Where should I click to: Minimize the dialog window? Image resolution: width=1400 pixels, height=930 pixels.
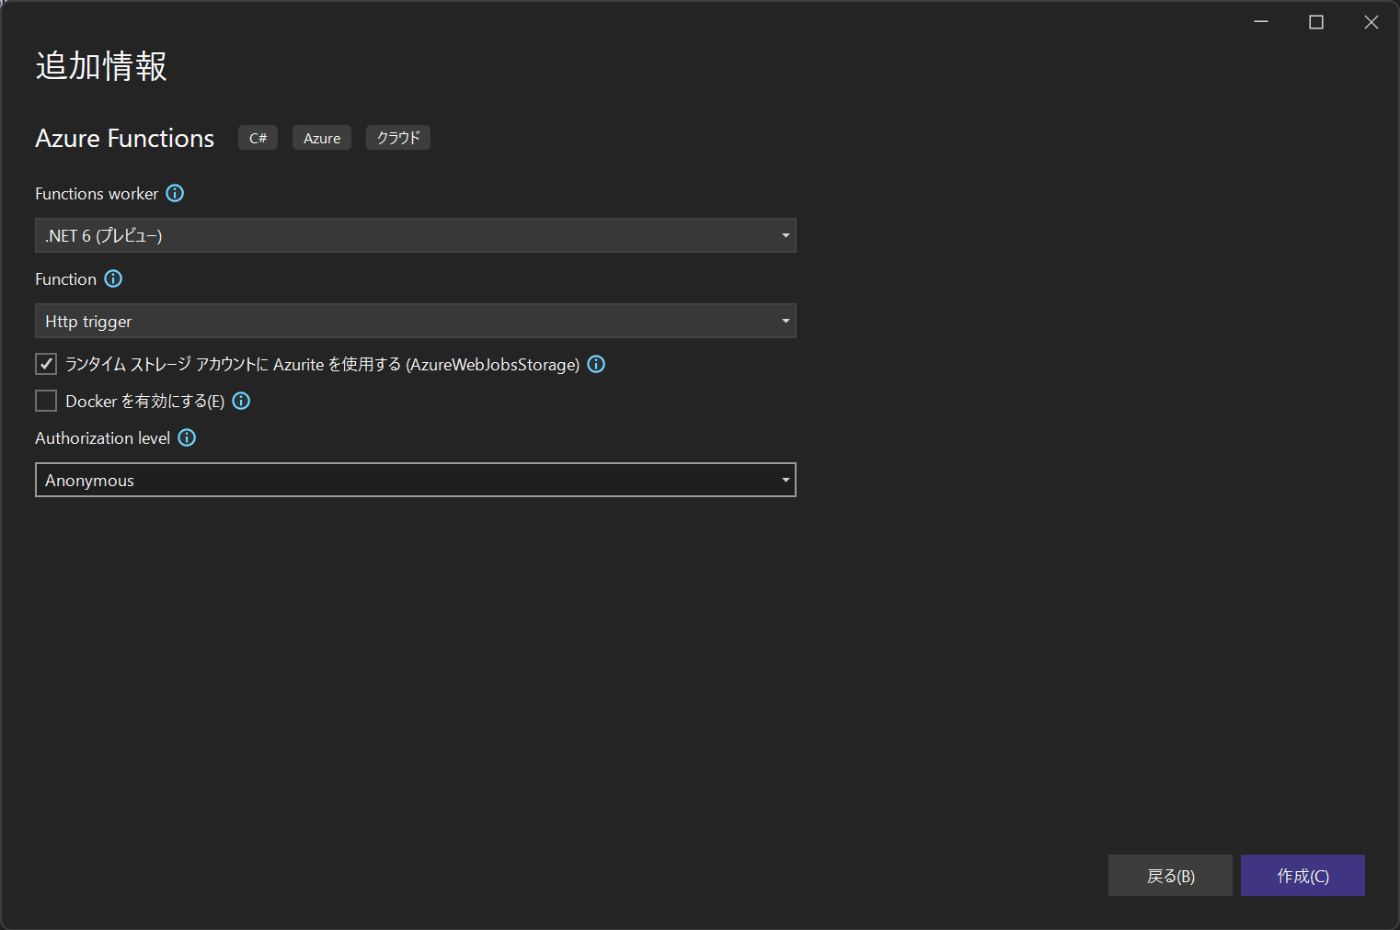pyautogui.click(x=1261, y=22)
